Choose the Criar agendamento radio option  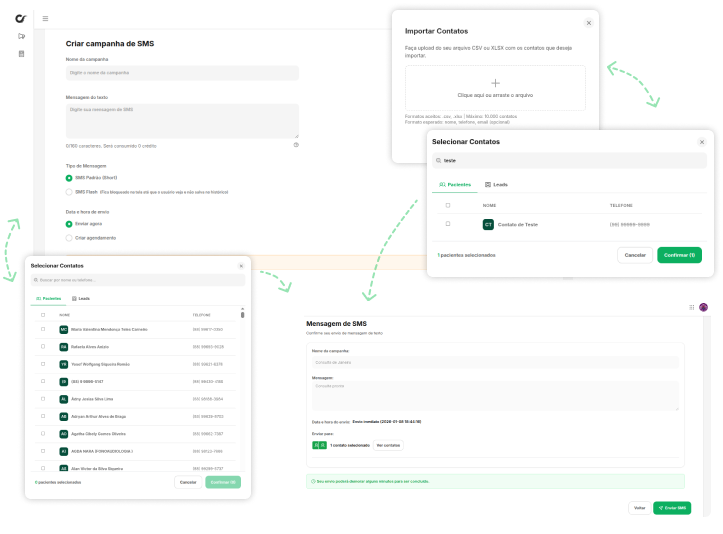[69, 237]
